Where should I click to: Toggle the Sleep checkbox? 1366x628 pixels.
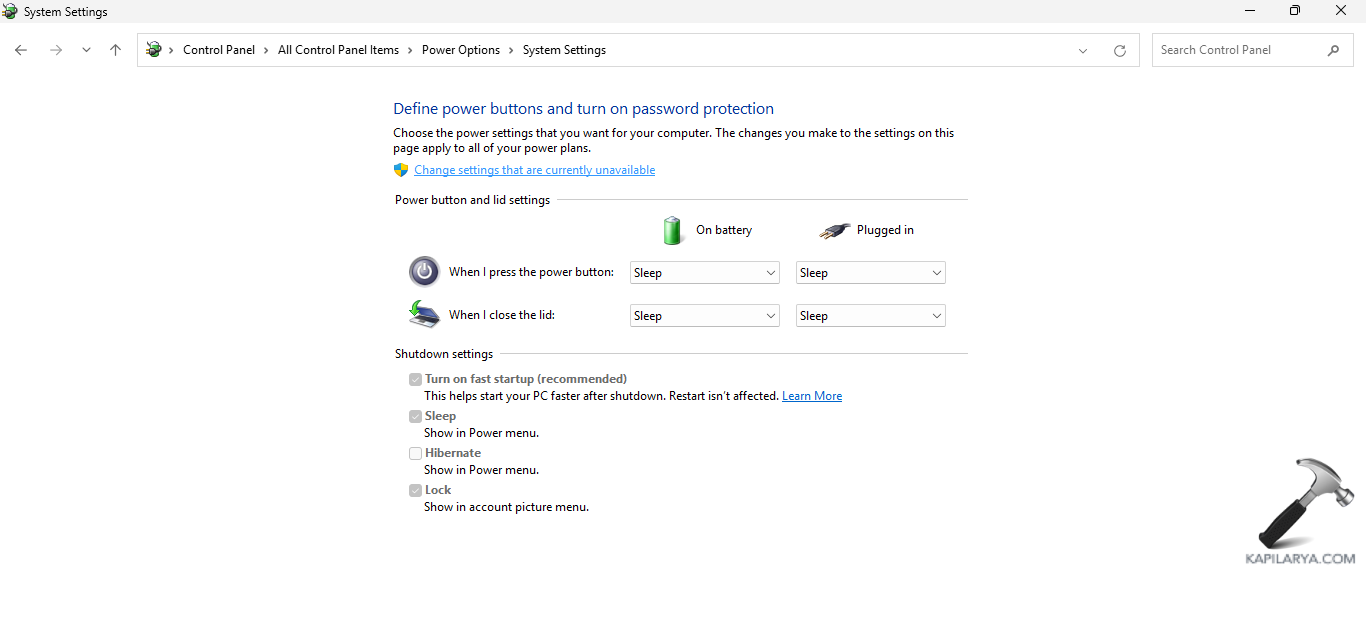(x=415, y=415)
